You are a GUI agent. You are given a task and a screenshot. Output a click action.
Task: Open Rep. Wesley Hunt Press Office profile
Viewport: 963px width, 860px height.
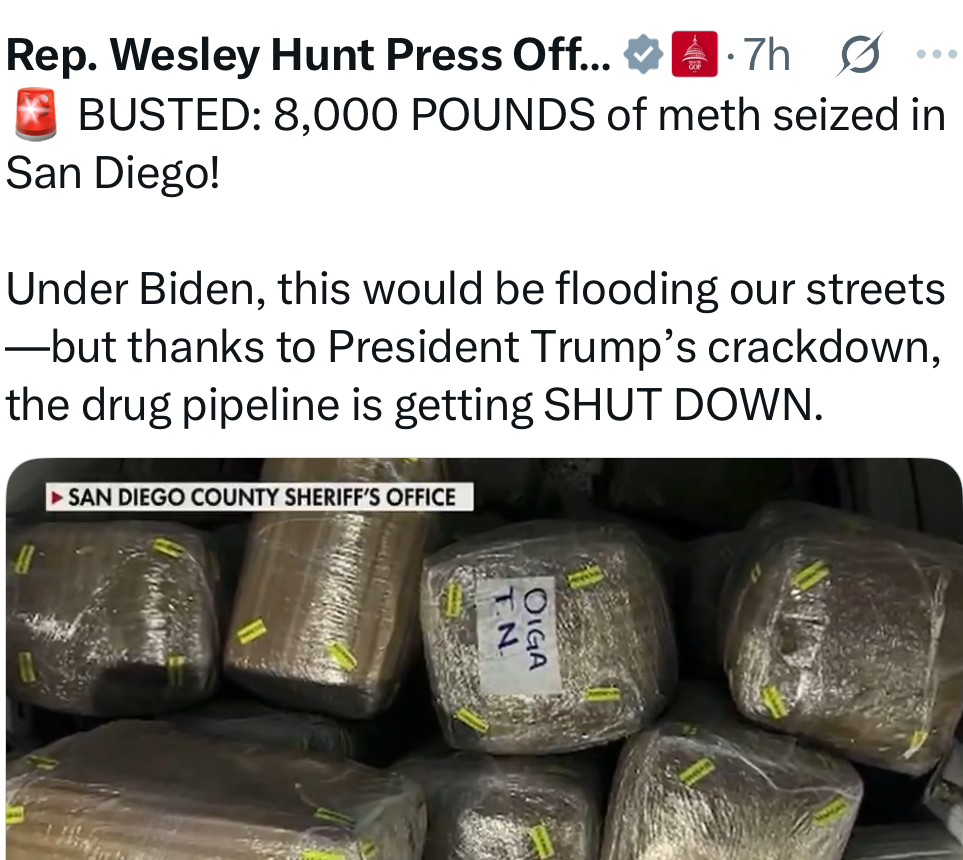308,55
